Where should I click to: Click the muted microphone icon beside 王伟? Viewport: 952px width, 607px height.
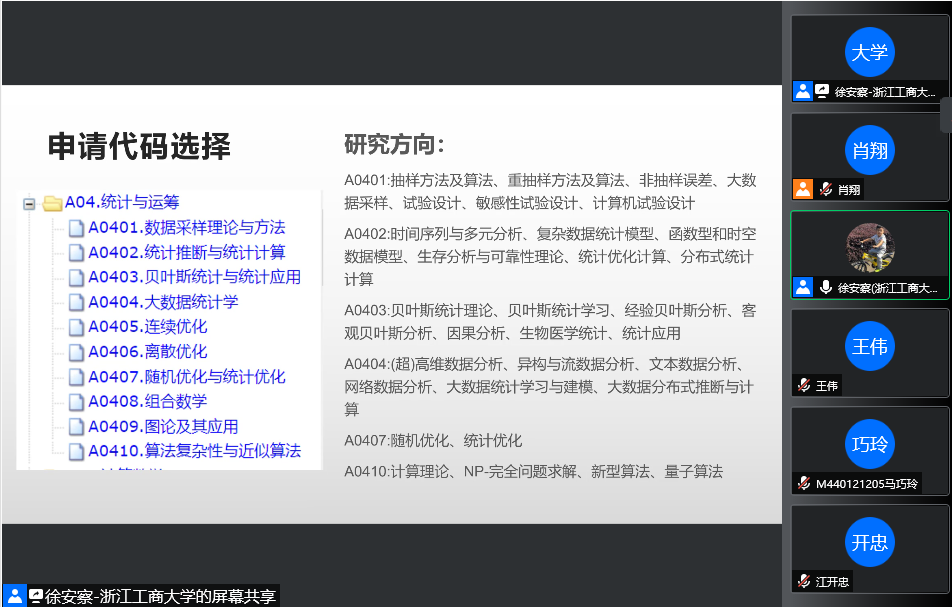(803, 385)
